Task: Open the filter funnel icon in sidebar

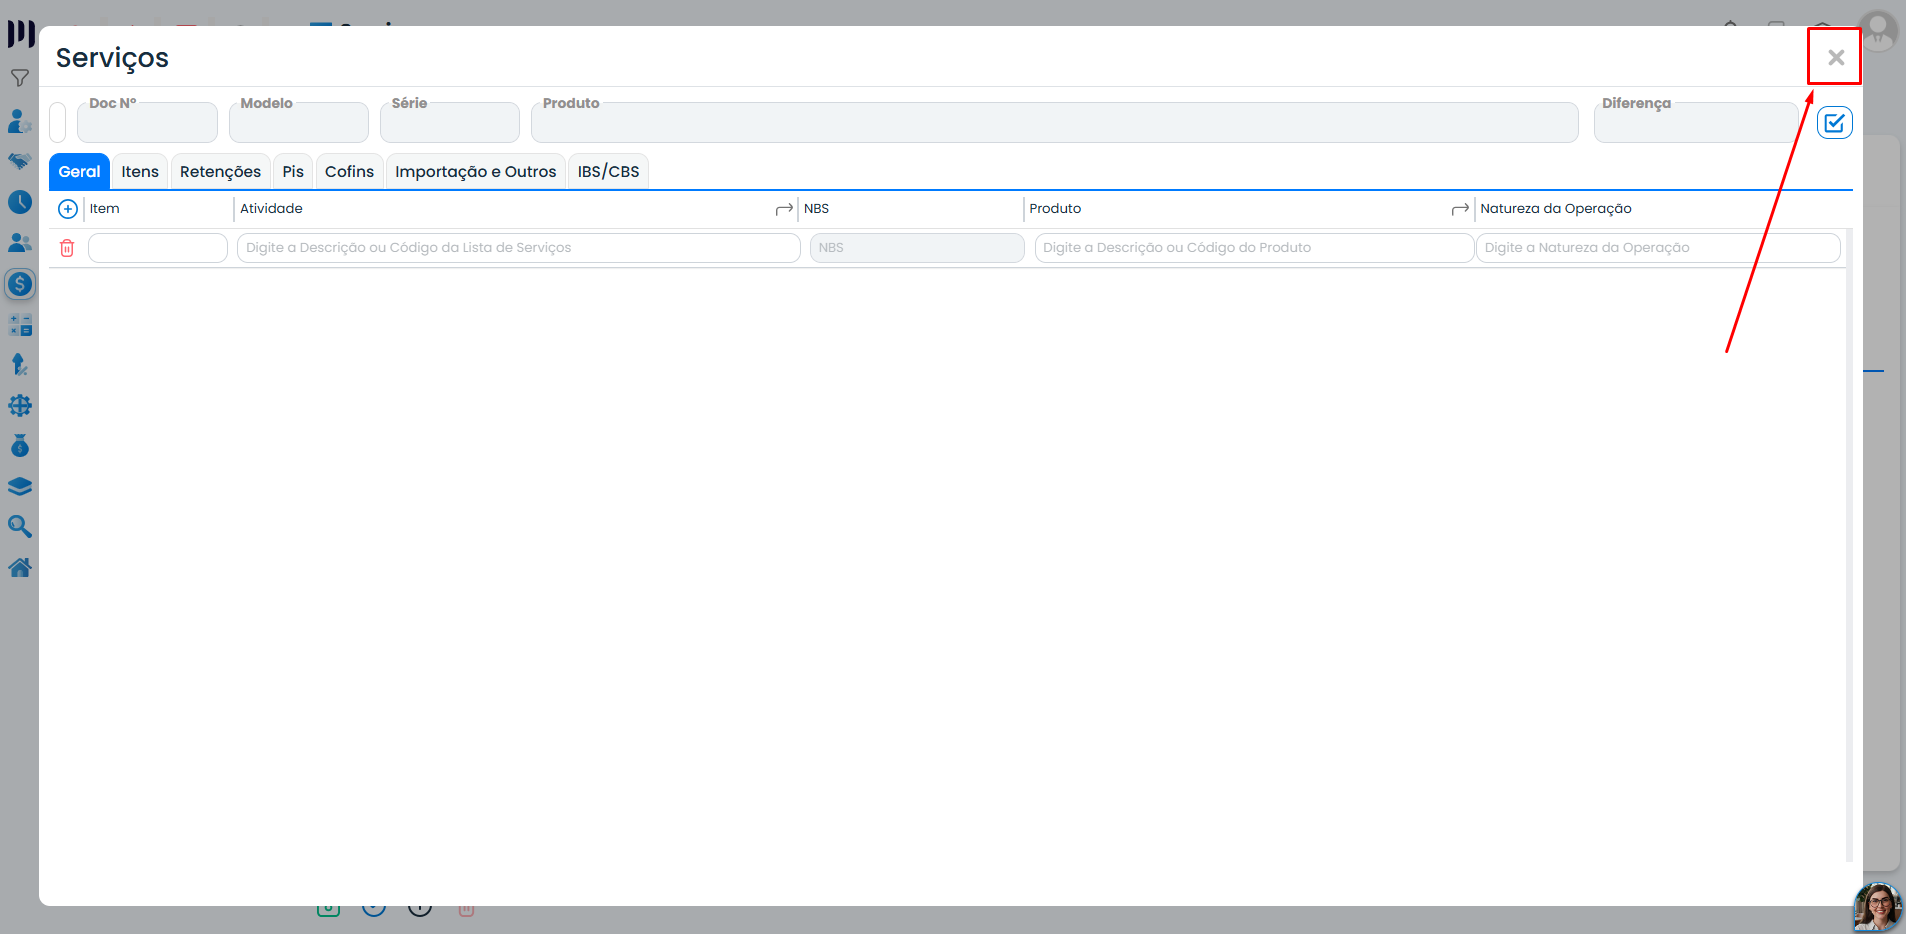Action: [20, 78]
